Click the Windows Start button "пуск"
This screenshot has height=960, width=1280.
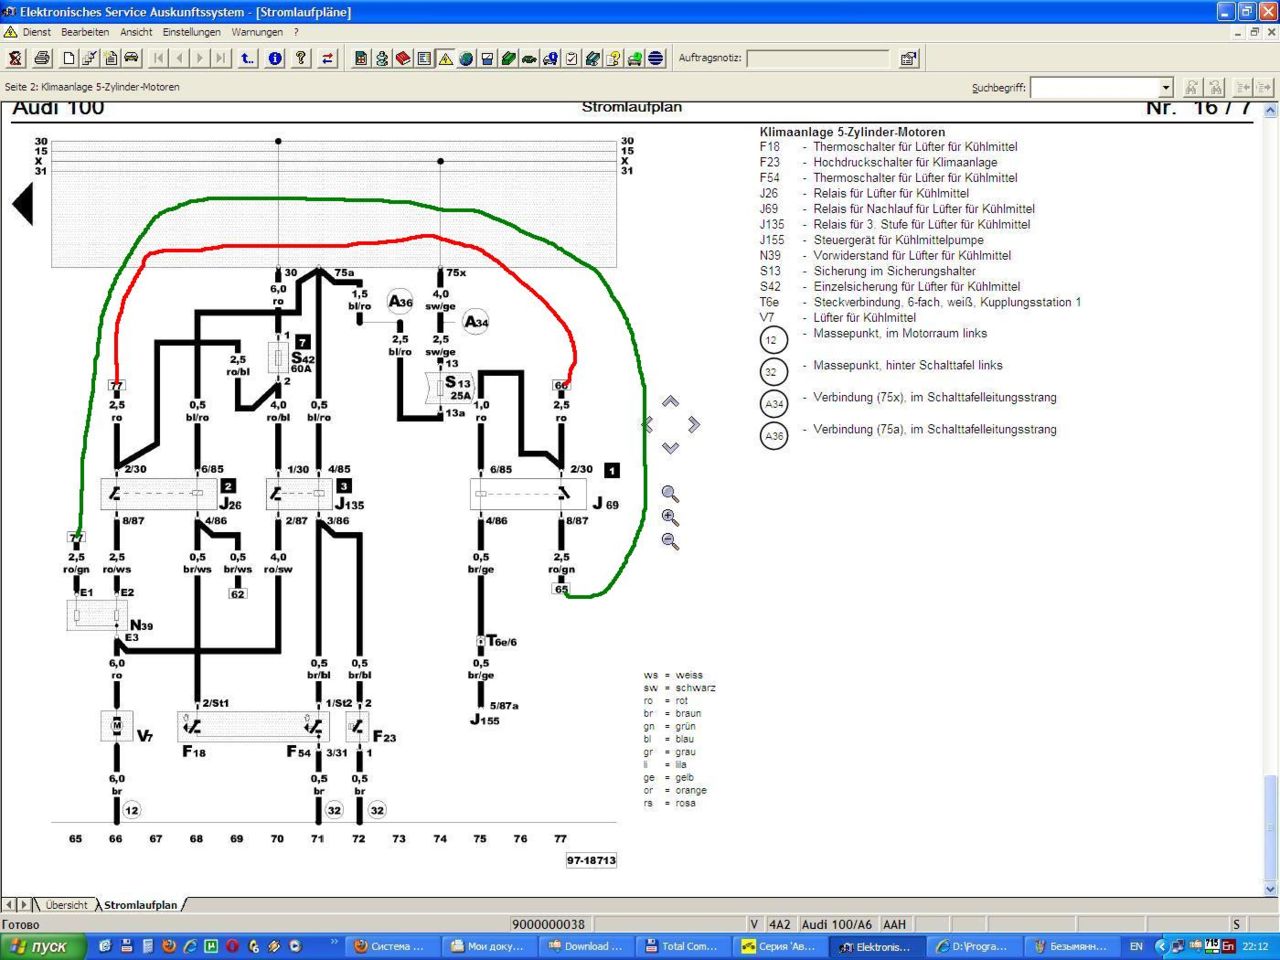pyautogui.click(x=40, y=946)
